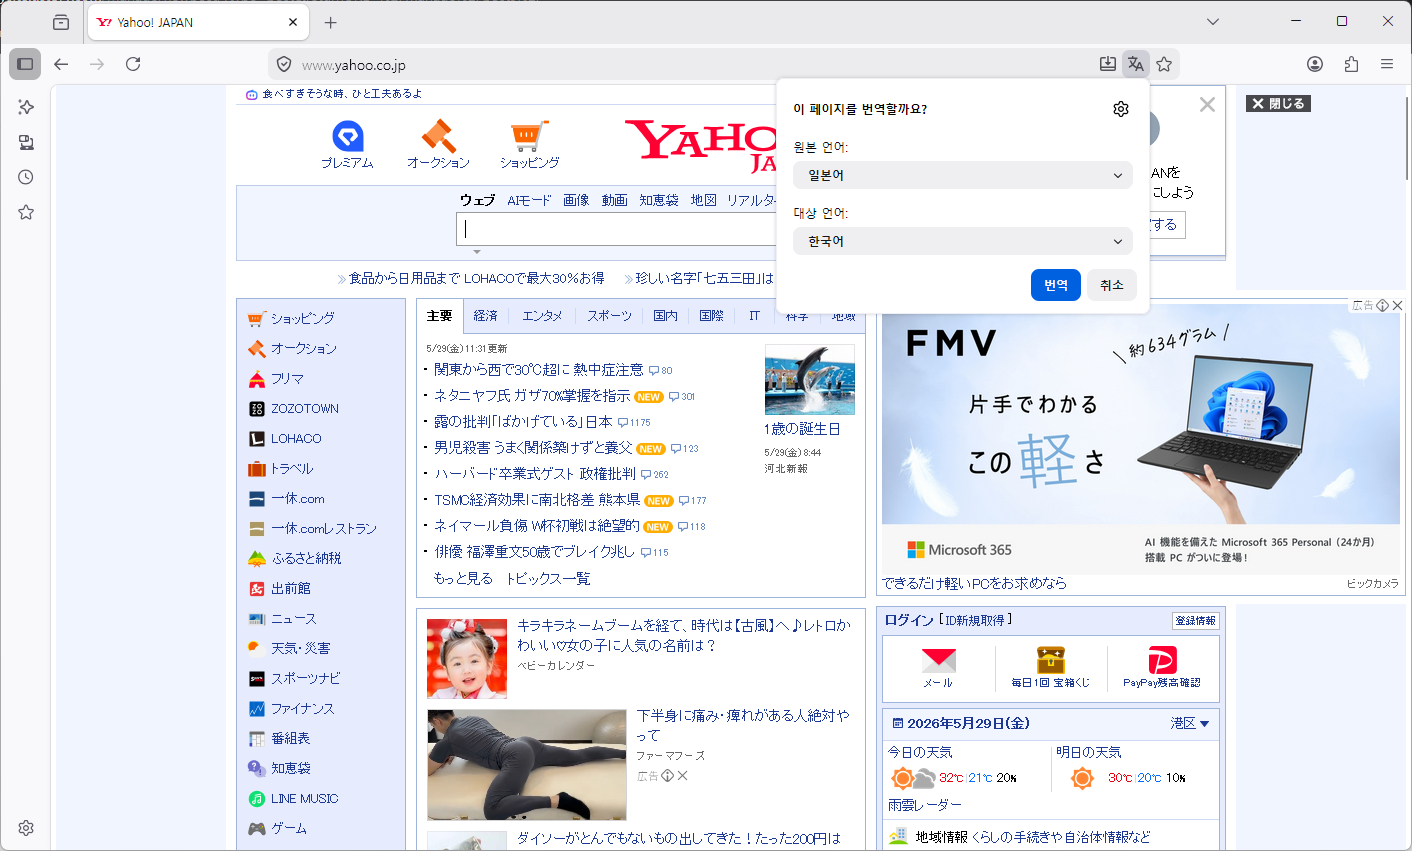Open the AI sparkle sidebar tool
The height and width of the screenshot is (851, 1412).
click(x=26, y=107)
